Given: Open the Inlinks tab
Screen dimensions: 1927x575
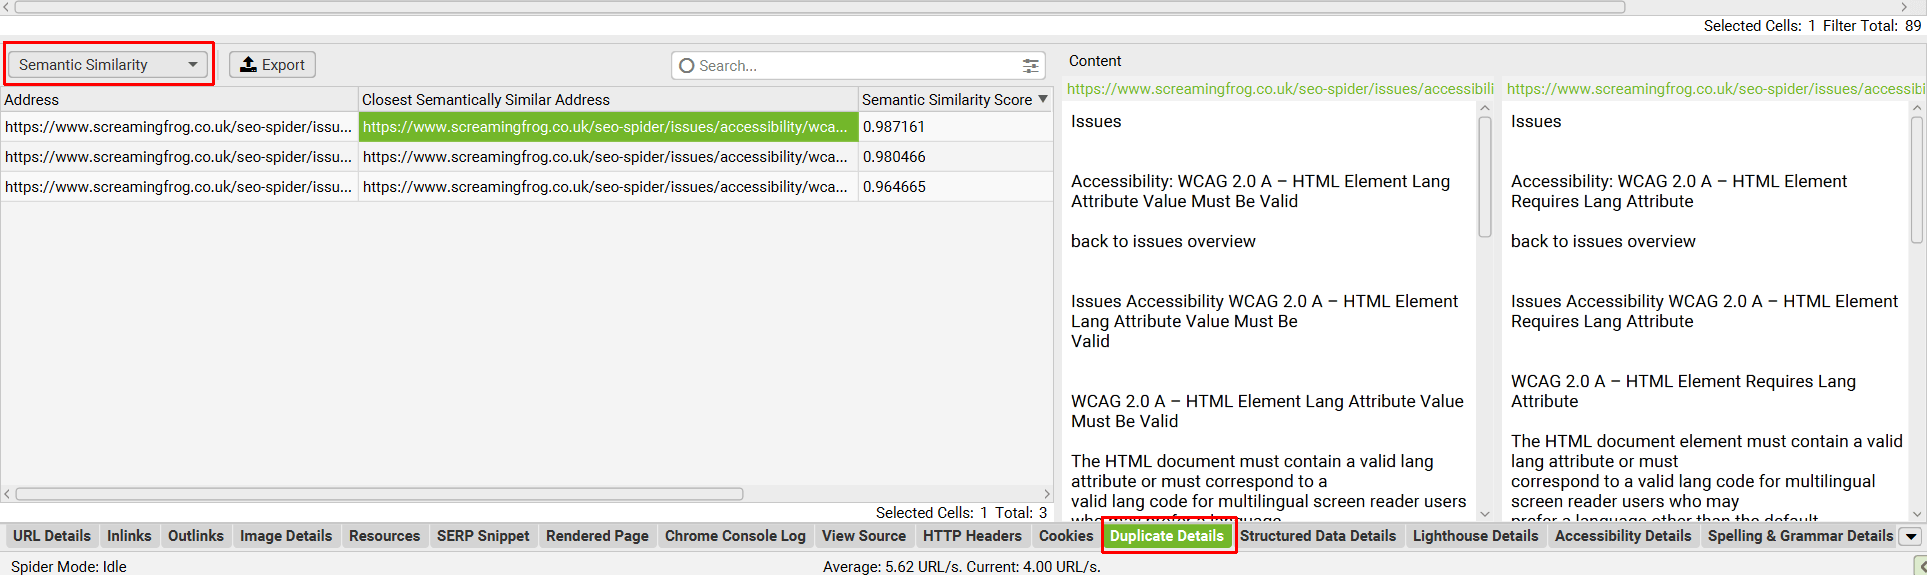Looking at the screenshot, I should pyautogui.click(x=129, y=536).
